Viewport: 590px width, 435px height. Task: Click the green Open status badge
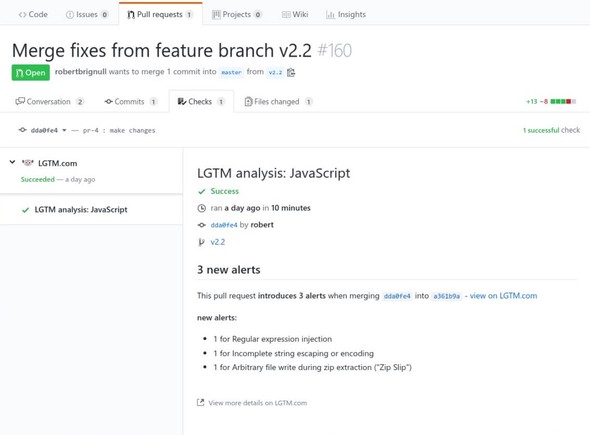point(30,73)
